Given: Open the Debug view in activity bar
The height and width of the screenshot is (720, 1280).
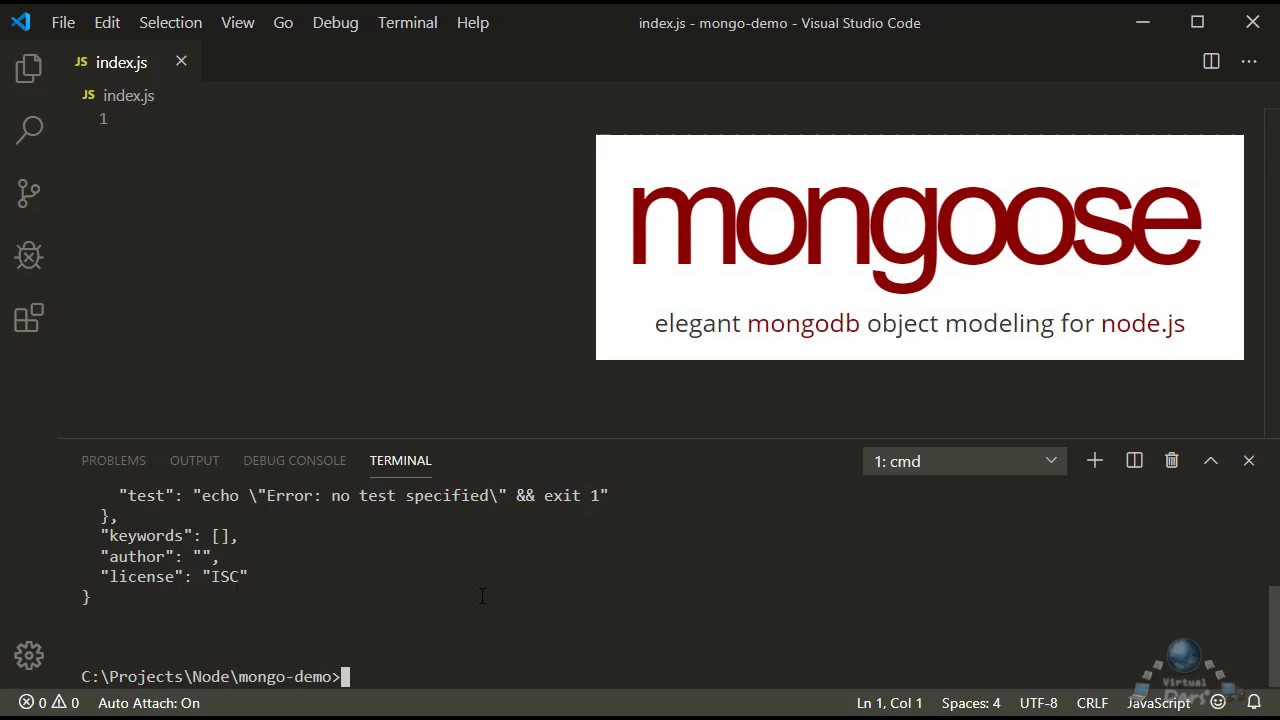Looking at the screenshot, I should 29,256.
